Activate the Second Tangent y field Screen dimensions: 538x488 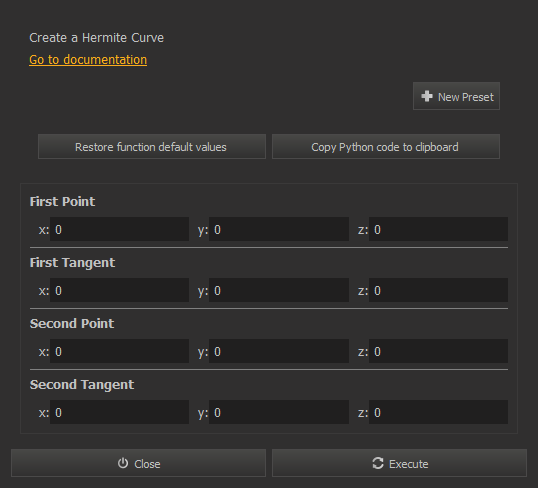[x=279, y=412]
